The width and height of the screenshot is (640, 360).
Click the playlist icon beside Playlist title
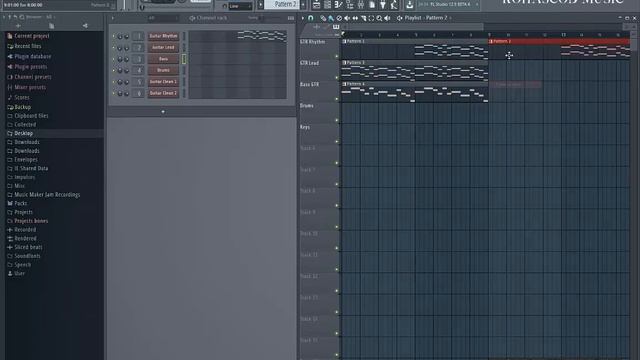tap(400, 18)
